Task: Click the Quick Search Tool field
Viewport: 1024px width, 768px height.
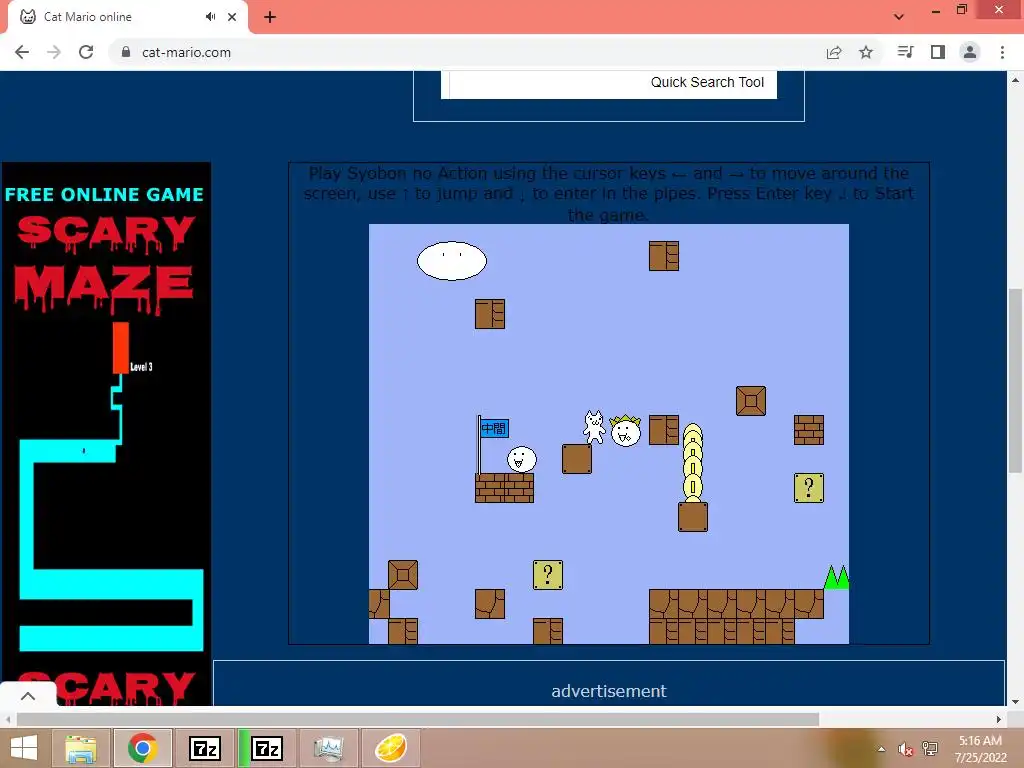Action: [609, 83]
